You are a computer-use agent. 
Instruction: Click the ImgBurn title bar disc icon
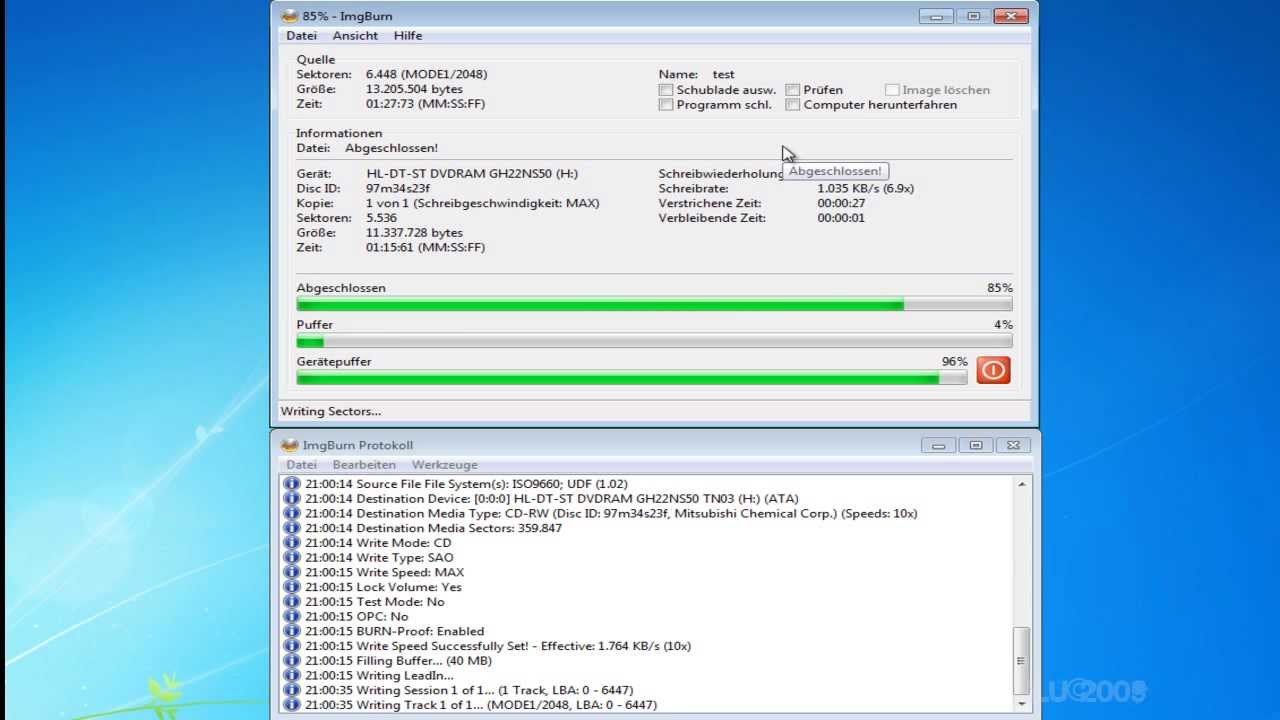point(289,16)
